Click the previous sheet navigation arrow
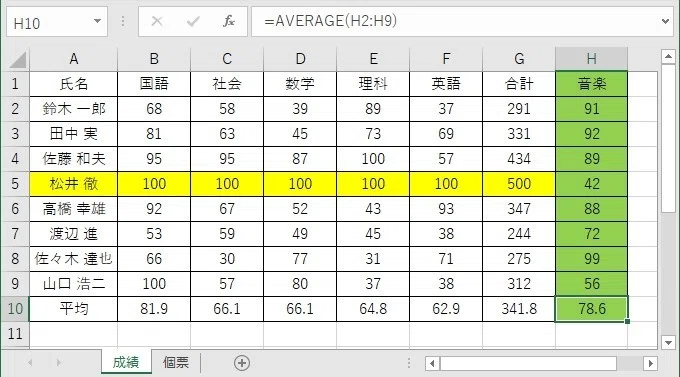This screenshot has width=680, height=377. click(30, 362)
